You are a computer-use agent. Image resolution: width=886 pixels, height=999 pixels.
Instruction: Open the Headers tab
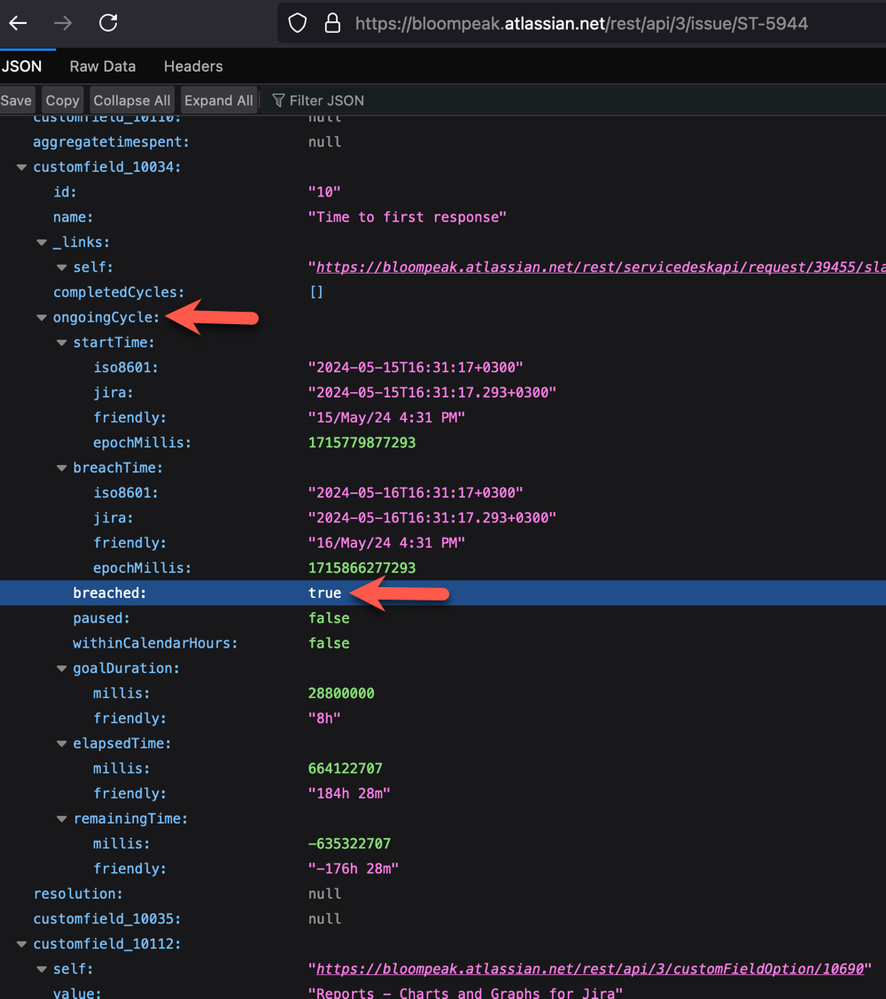pyautogui.click(x=193, y=66)
